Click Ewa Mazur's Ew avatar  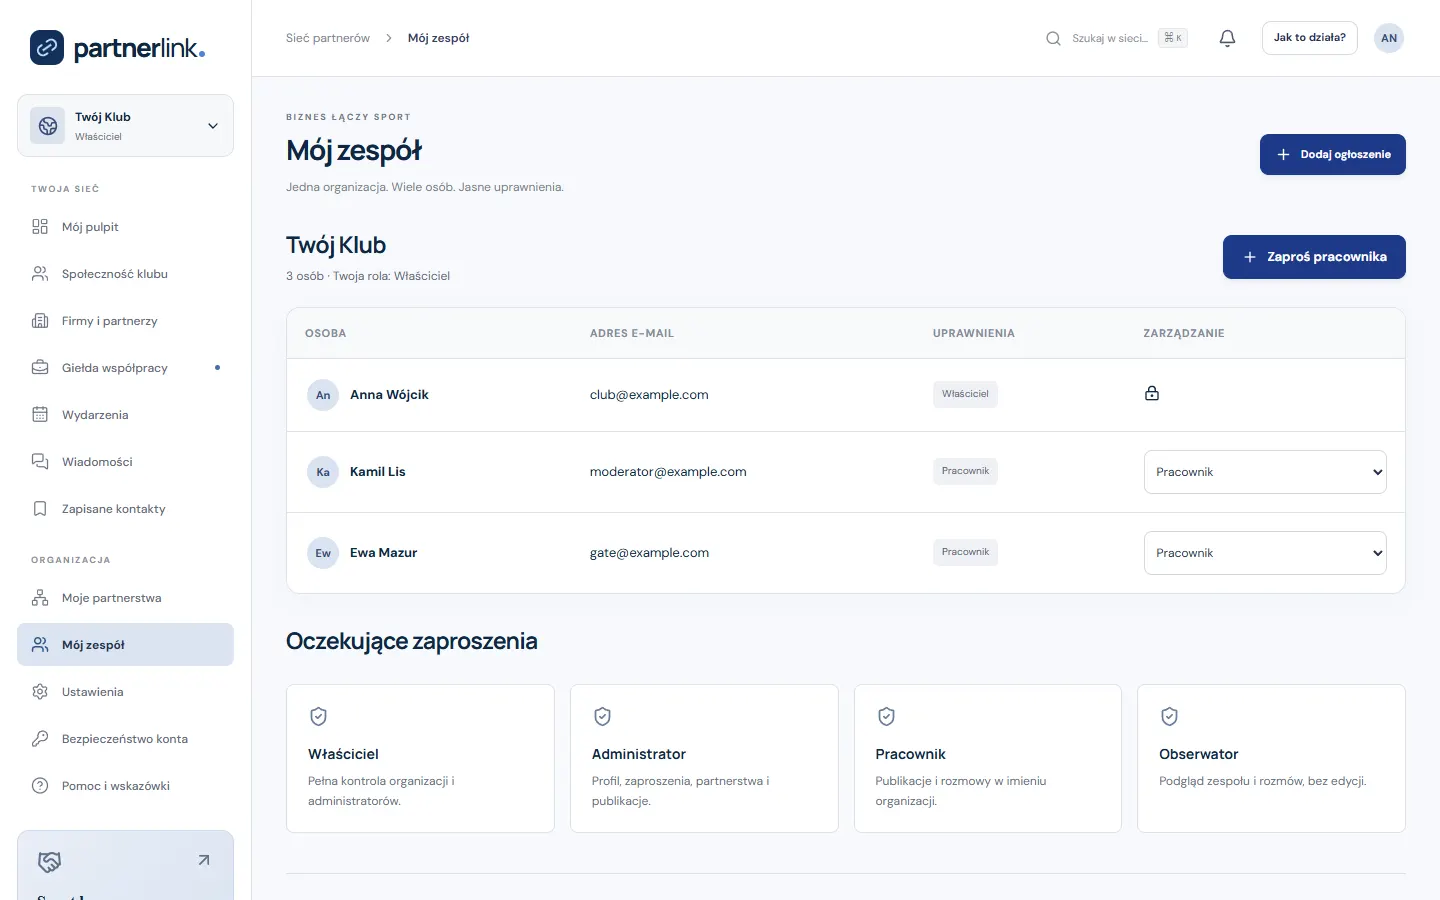pyautogui.click(x=323, y=553)
